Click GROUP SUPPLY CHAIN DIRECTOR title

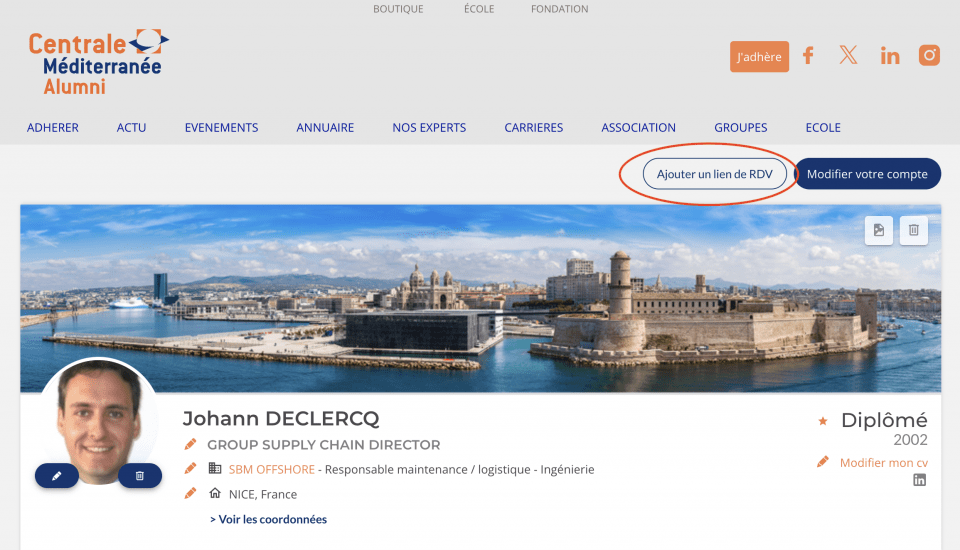pos(323,445)
